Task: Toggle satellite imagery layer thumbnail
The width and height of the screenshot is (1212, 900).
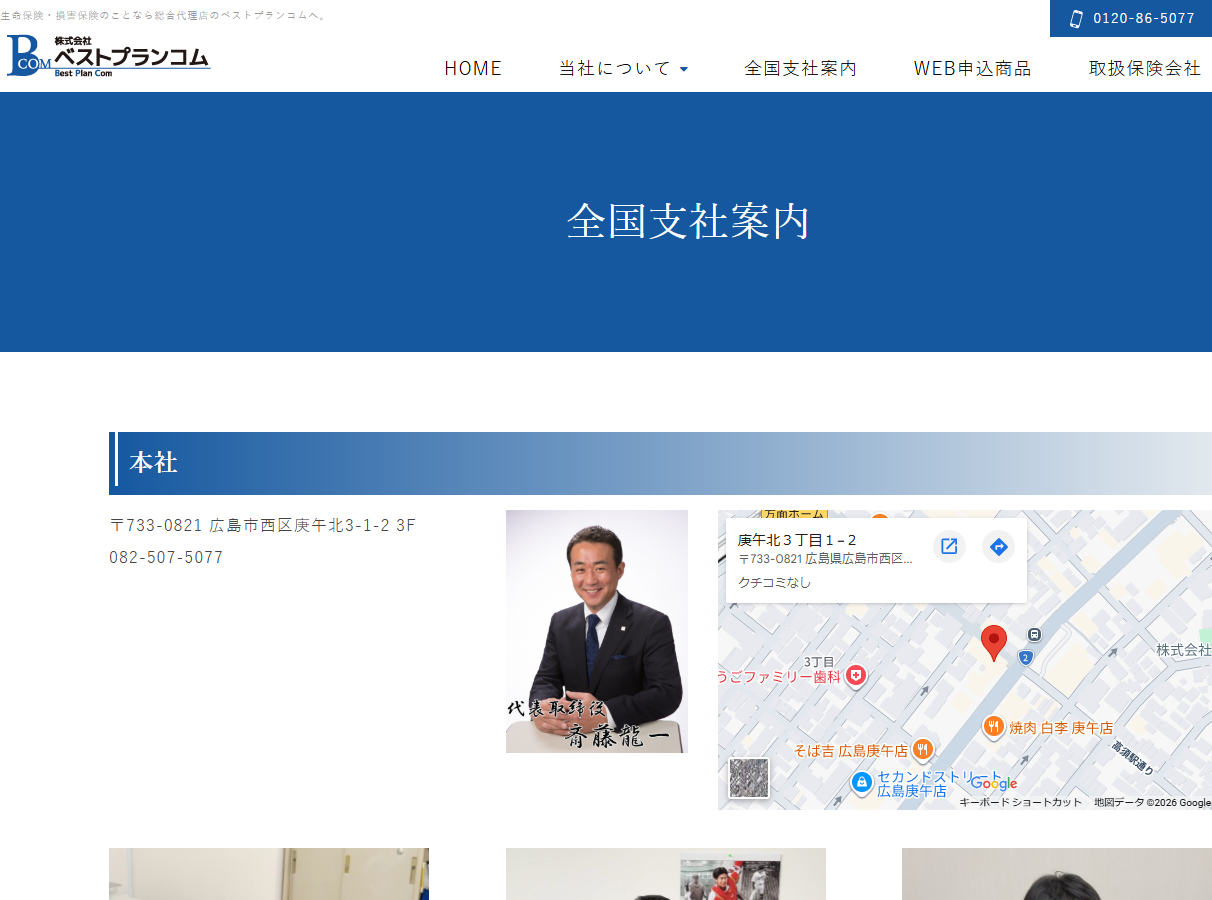Action: click(749, 778)
